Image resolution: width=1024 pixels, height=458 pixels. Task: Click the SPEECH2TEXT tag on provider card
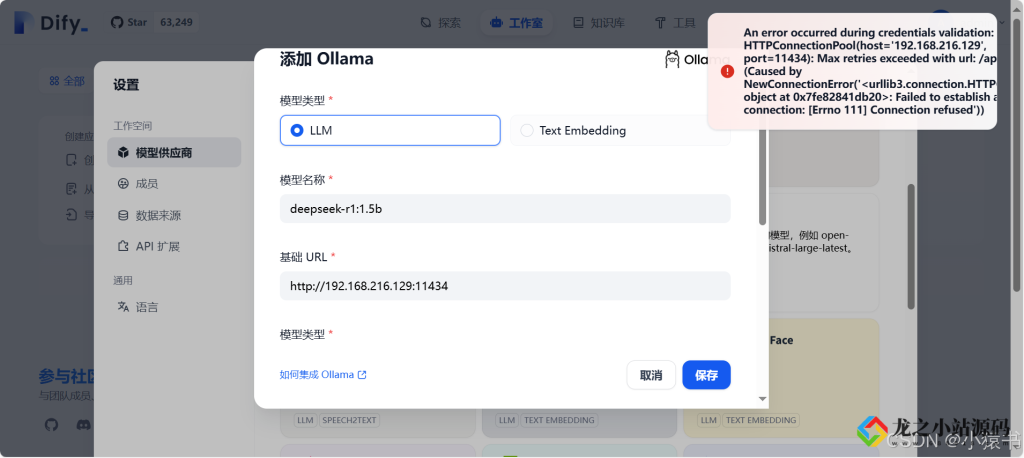[349, 420]
